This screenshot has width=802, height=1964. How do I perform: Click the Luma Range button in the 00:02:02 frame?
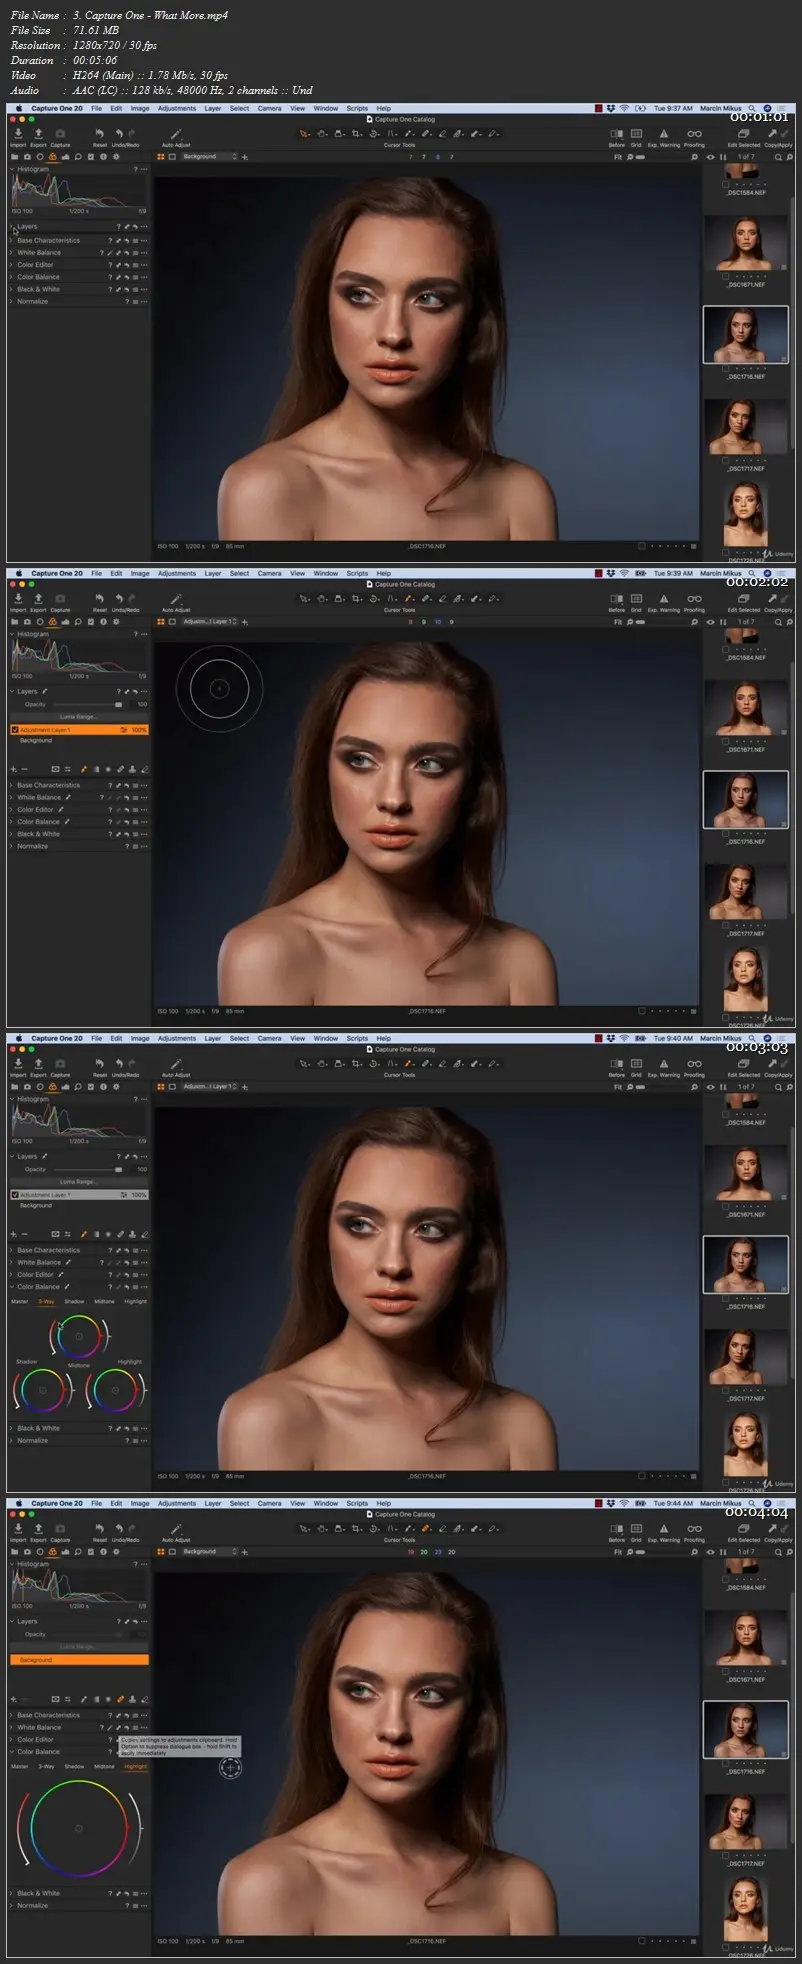point(77,717)
